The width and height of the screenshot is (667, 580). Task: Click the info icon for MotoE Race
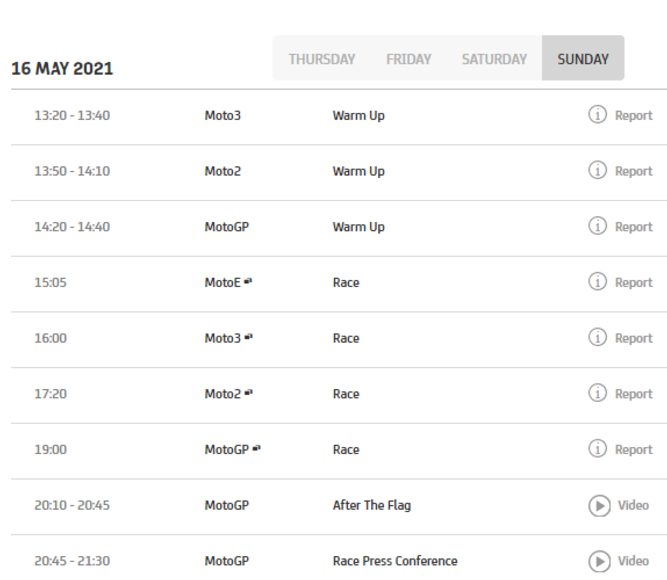pos(597,282)
